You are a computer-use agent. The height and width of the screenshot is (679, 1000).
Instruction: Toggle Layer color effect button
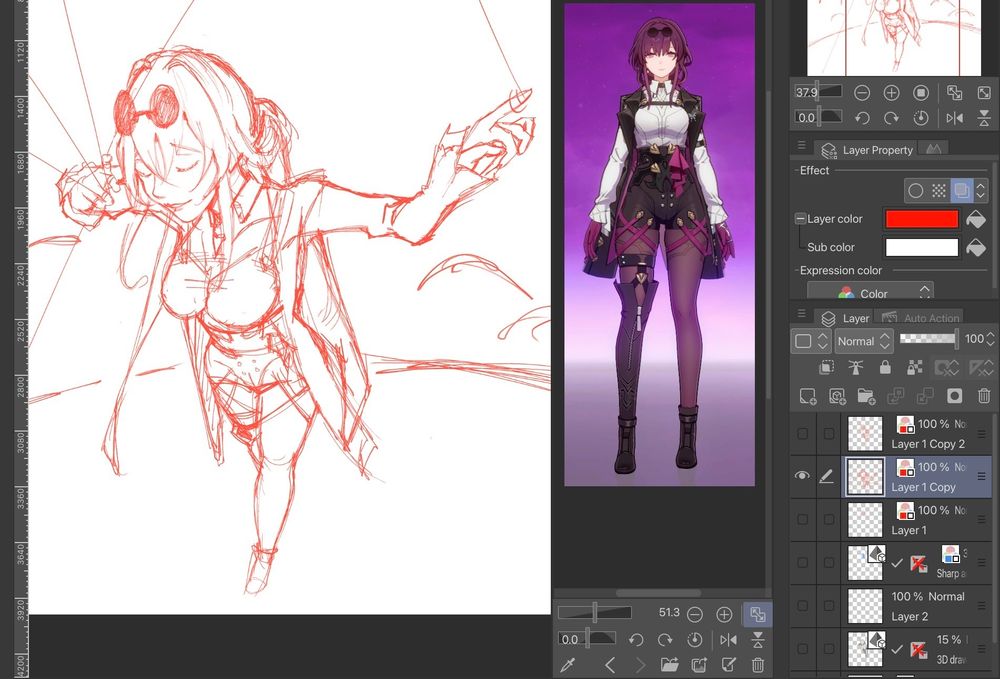(x=961, y=190)
